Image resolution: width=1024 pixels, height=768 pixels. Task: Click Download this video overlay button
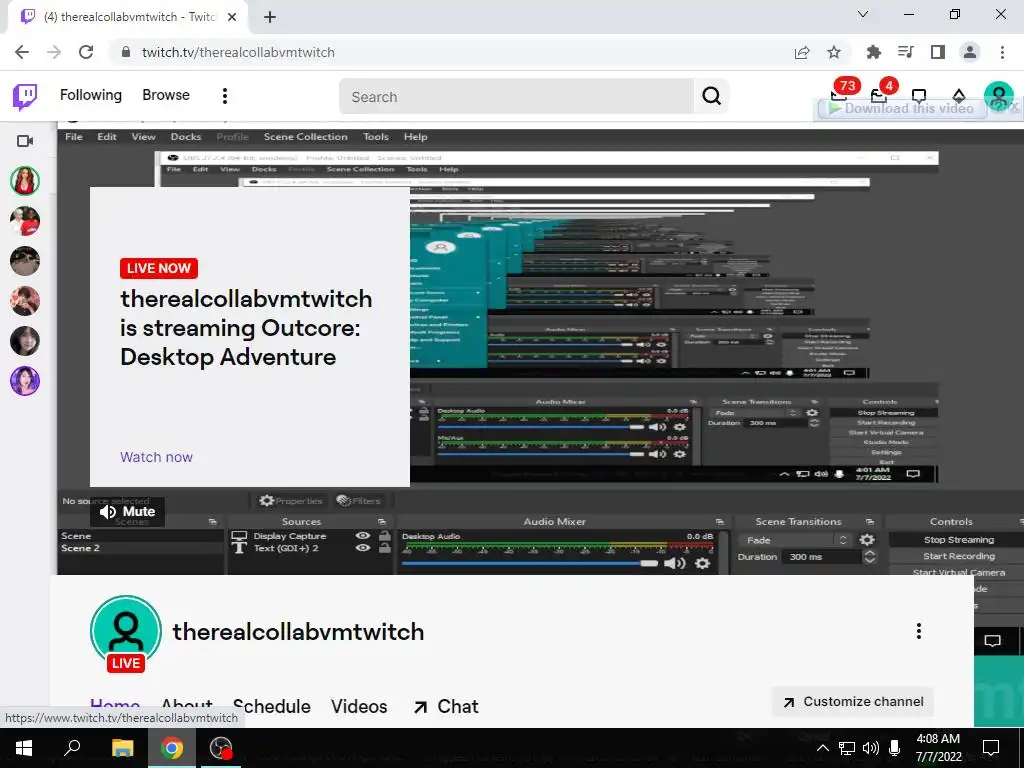tap(901, 108)
